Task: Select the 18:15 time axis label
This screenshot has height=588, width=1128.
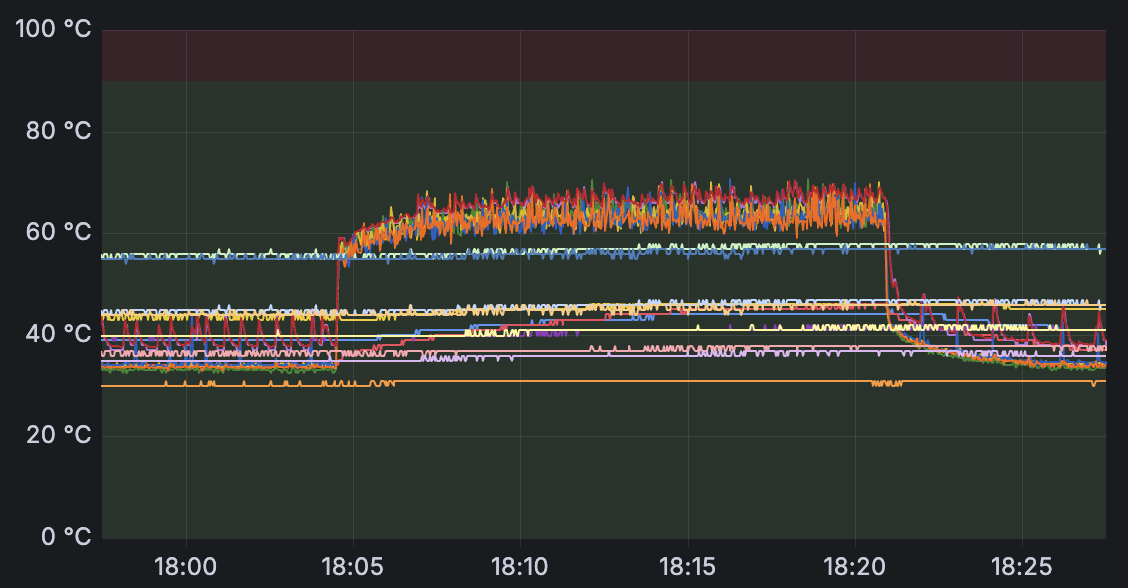Action: click(x=687, y=568)
